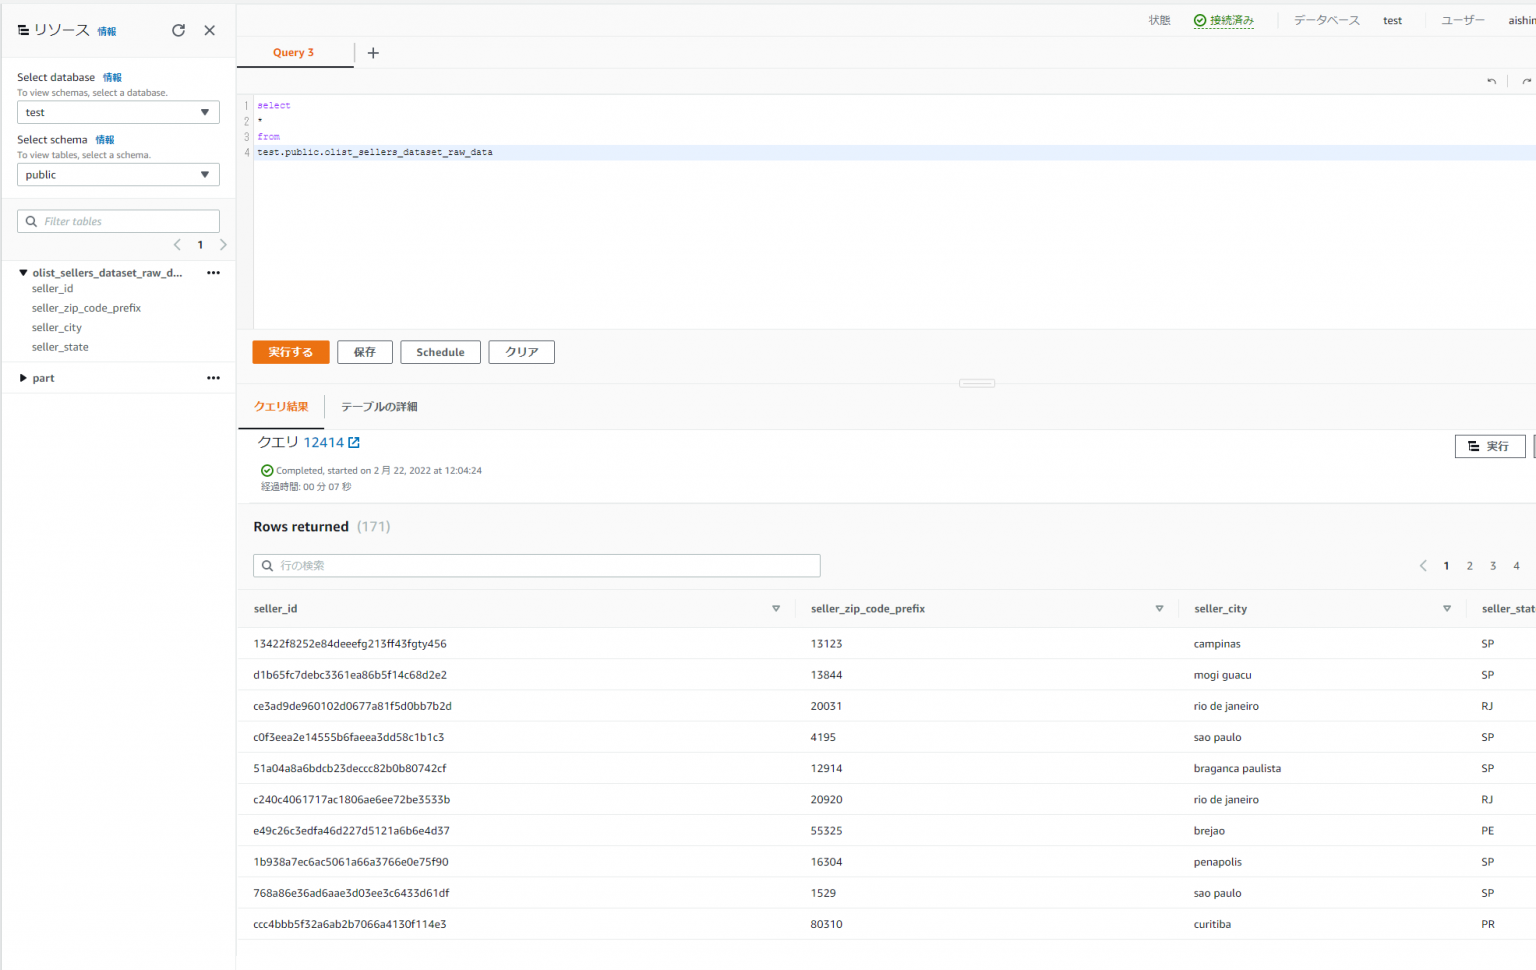Click the 実行する run button
This screenshot has width=1536, height=970.
(x=290, y=352)
